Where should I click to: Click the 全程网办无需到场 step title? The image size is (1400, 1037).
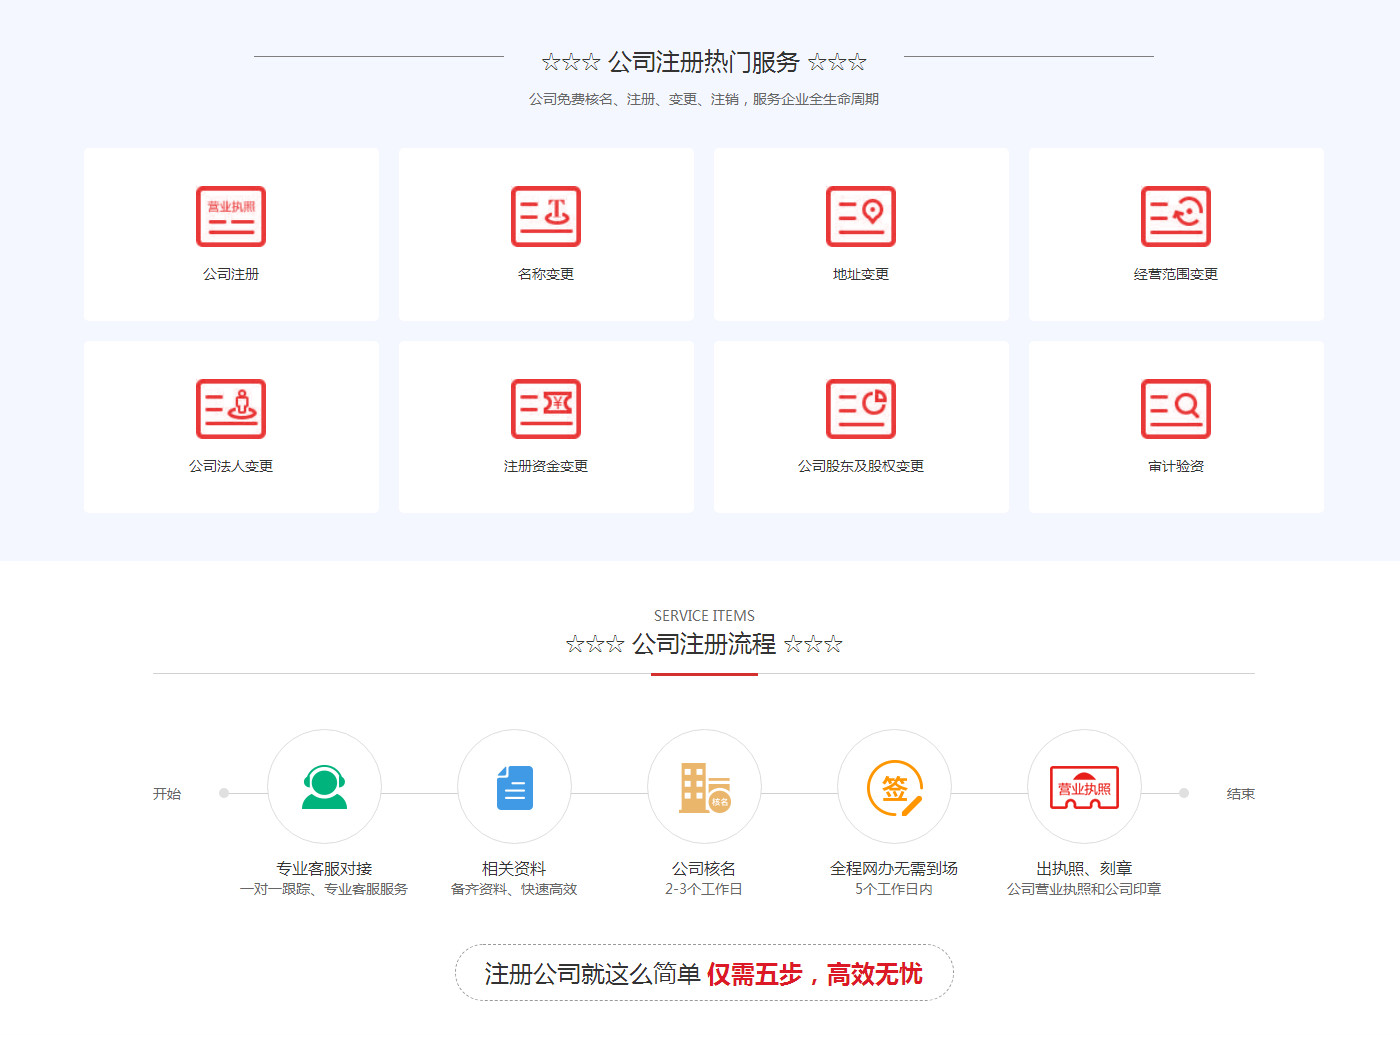coord(894,868)
